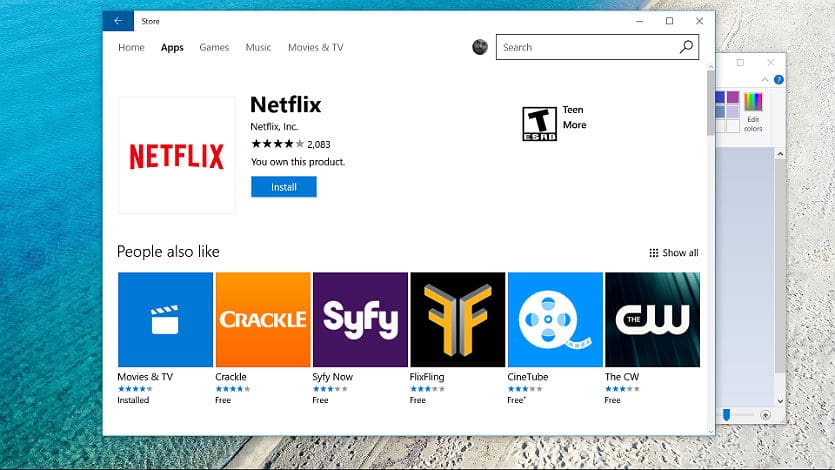Open the Crackle app tile
This screenshot has width=835, height=470.
pyautogui.click(x=262, y=319)
